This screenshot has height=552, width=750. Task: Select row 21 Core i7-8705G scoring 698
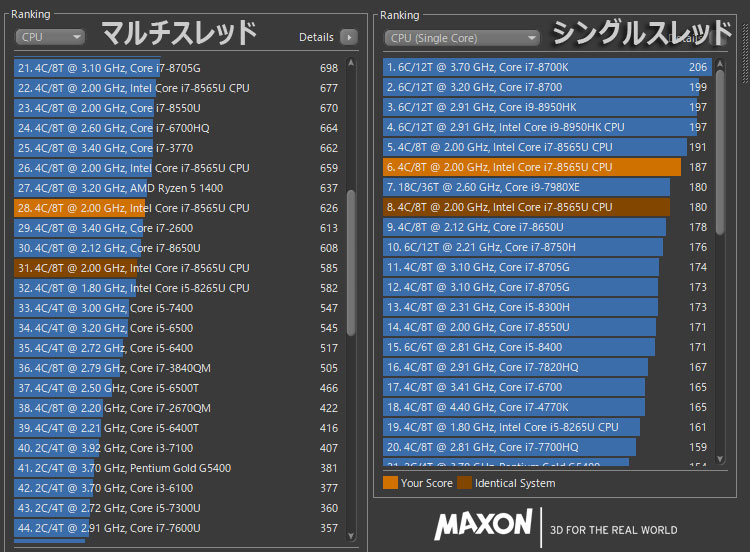point(178,68)
